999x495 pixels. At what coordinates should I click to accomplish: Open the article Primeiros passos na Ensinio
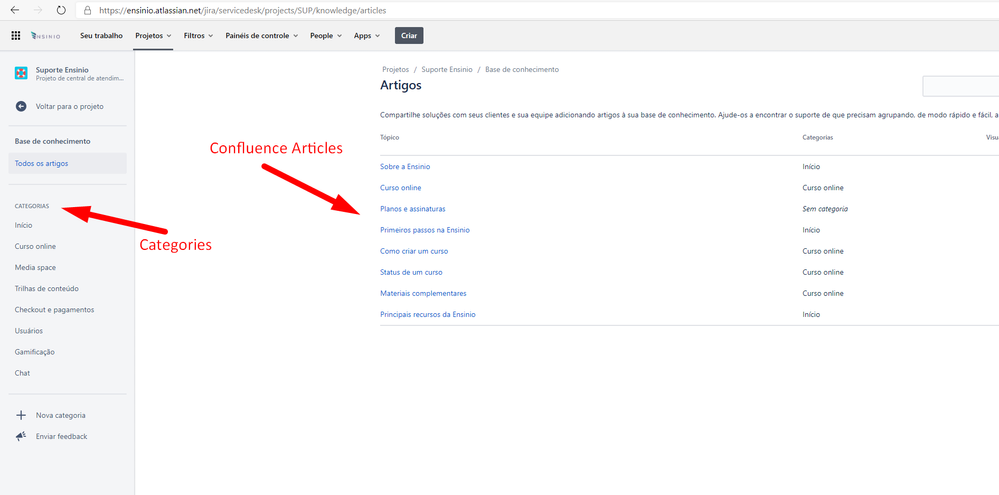click(x=425, y=230)
